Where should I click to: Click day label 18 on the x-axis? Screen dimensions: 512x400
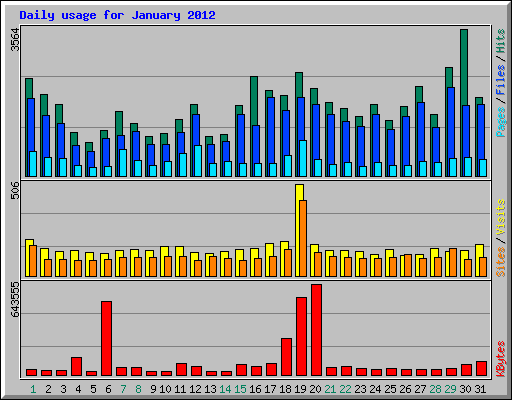[x=285, y=389]
